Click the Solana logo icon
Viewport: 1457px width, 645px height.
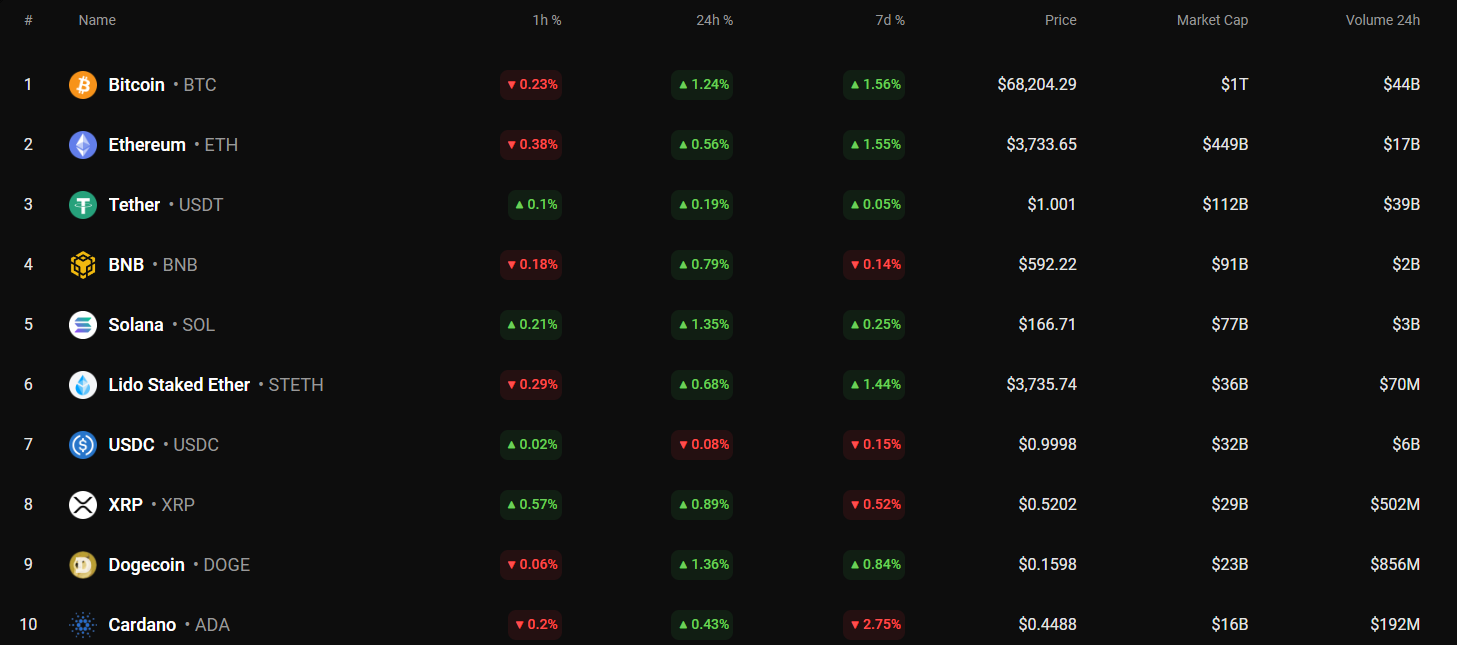pyautogui.click(x=82, y=325)
